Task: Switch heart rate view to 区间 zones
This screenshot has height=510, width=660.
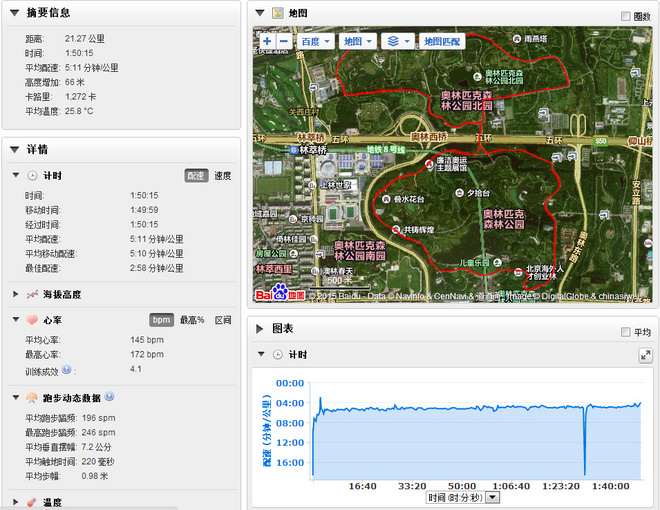Action: 223,320
